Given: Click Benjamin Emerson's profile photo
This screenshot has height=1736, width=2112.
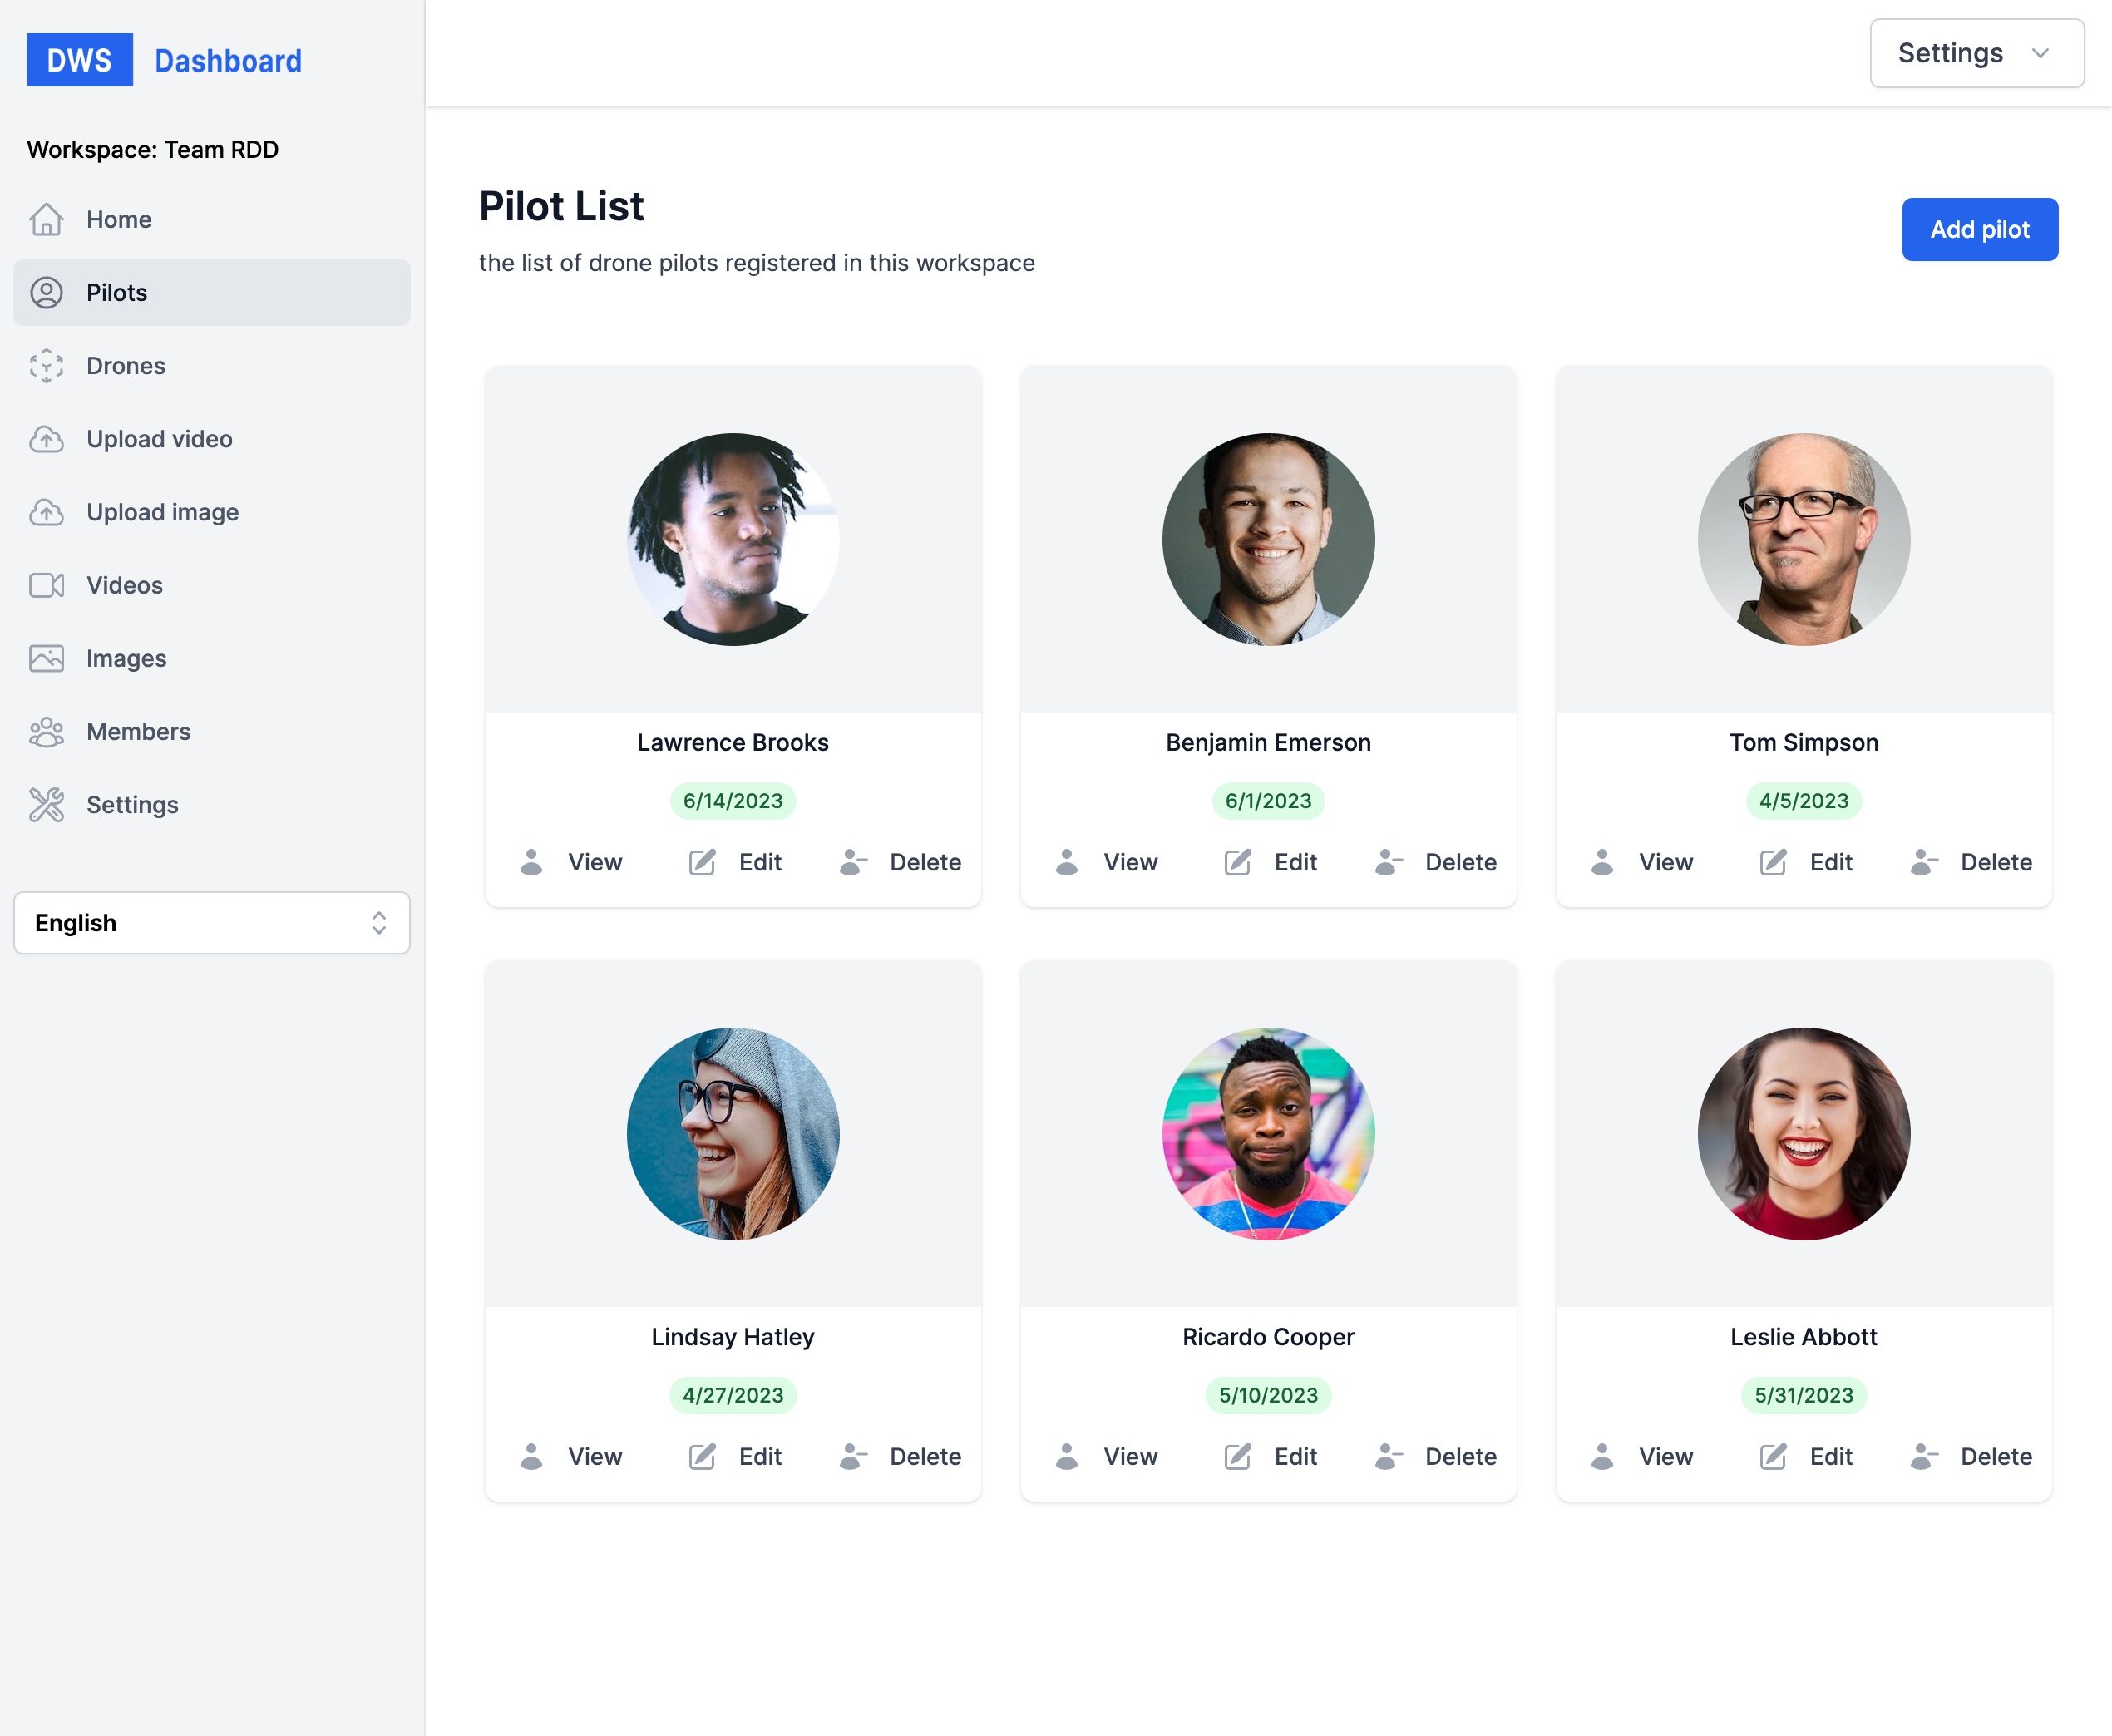Looking at the screenshot, I should tap(1268, 539).
